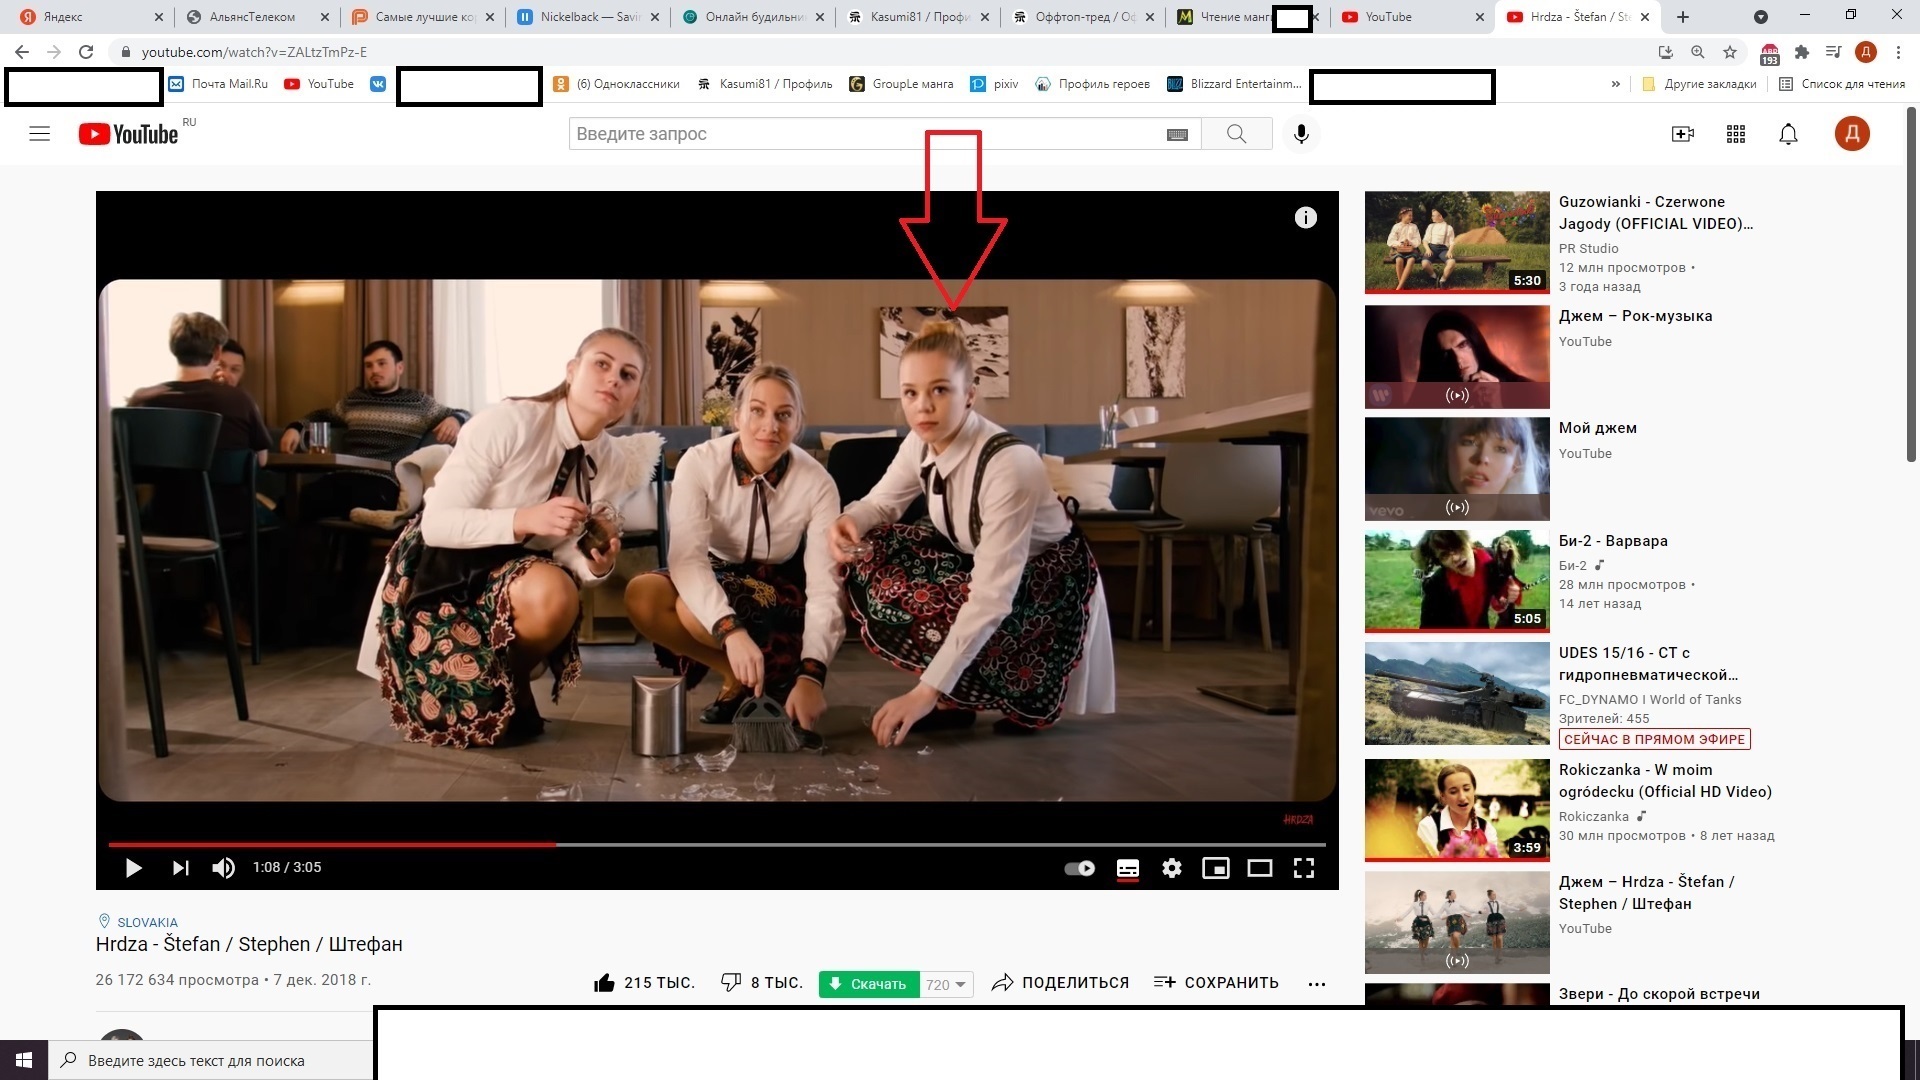Image resolution: width=1920 pixels, height=1080 pixels.
Task: Click the ПОДЕЛИТЬСЯ share button
Action: (1060, 983)
